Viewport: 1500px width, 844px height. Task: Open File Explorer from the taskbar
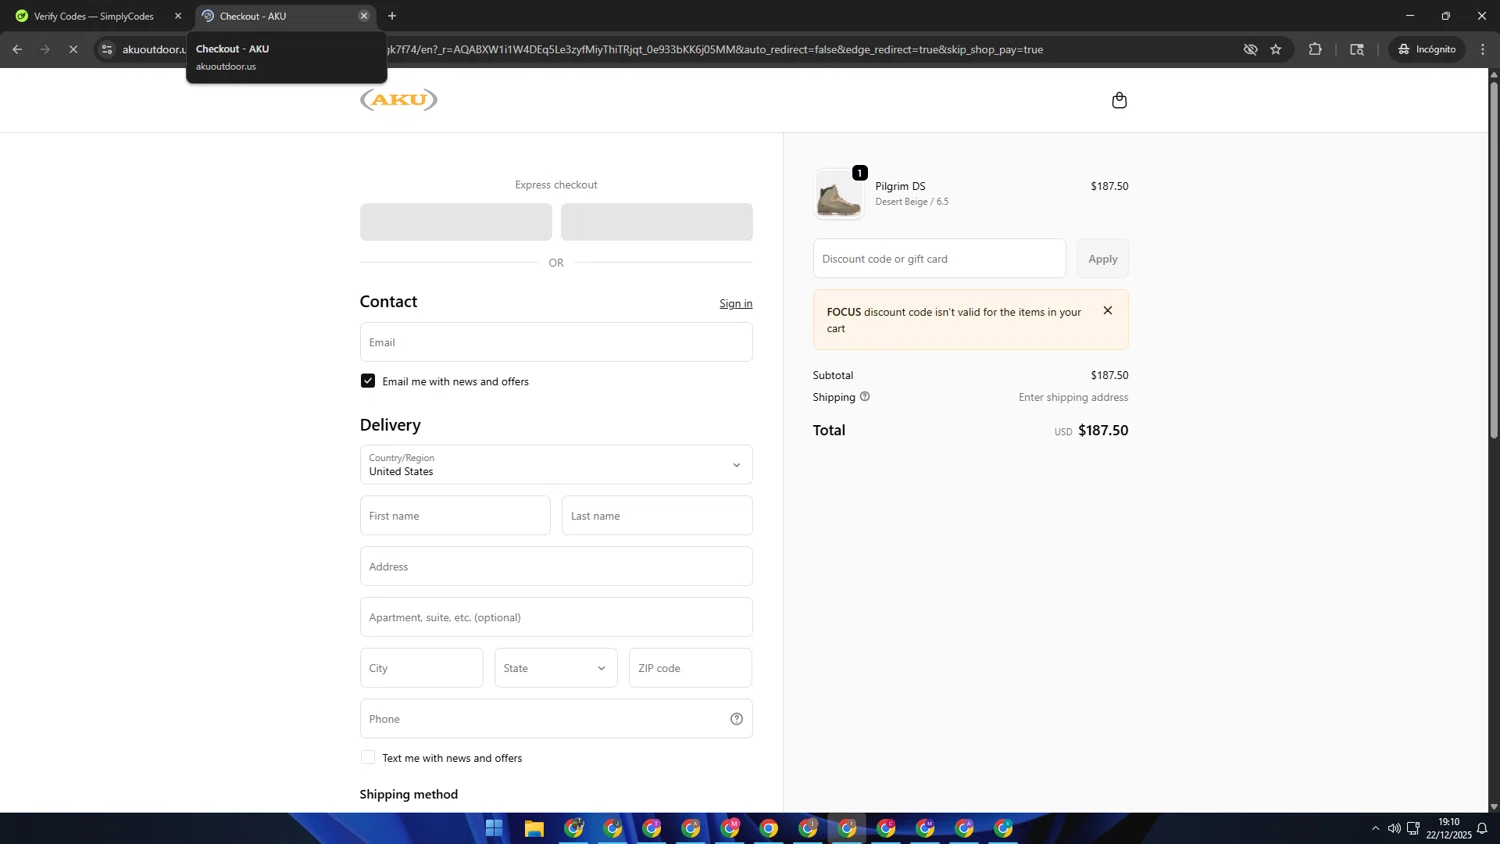(534, 828)
